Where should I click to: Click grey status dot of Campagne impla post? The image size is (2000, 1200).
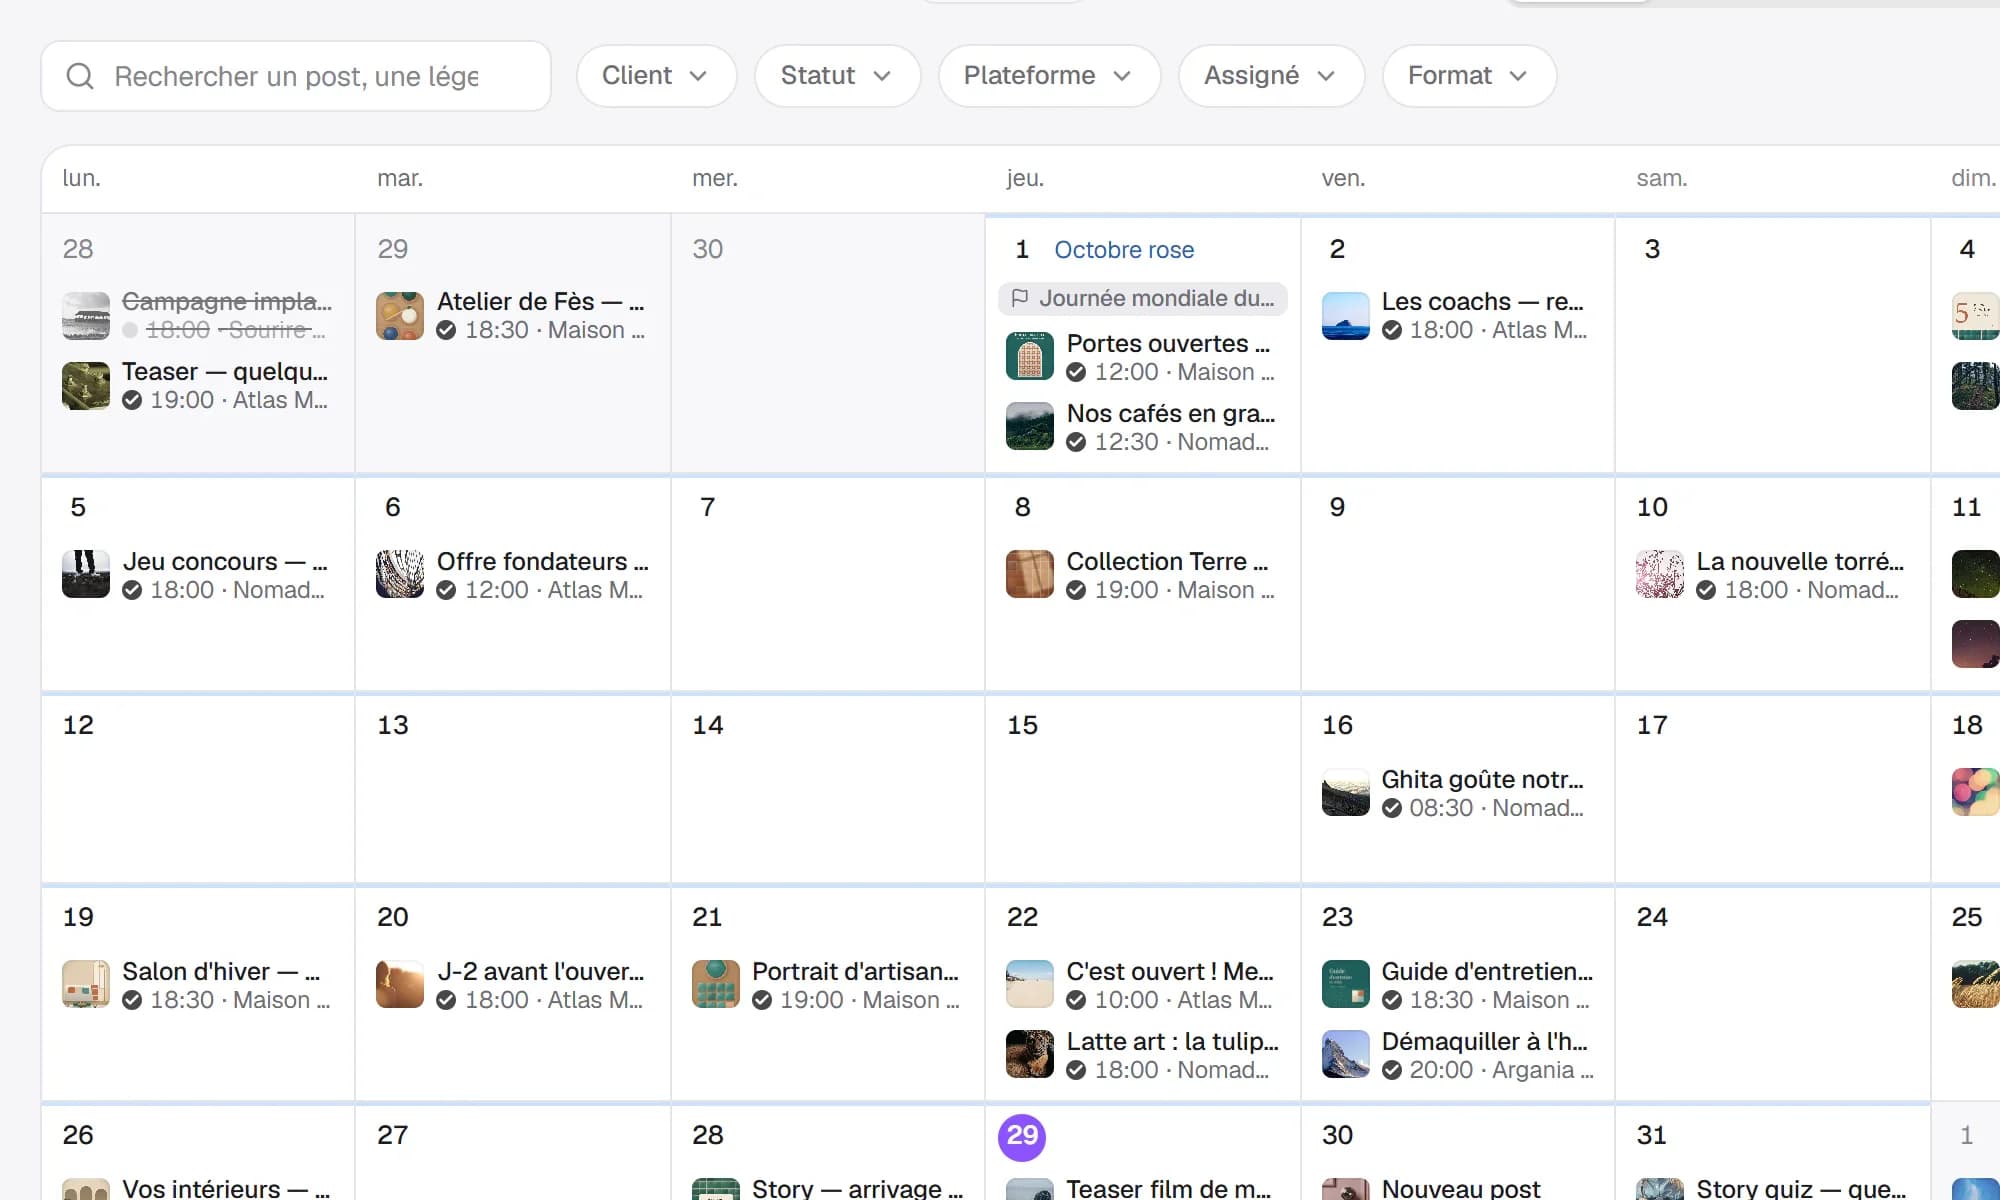130,330
